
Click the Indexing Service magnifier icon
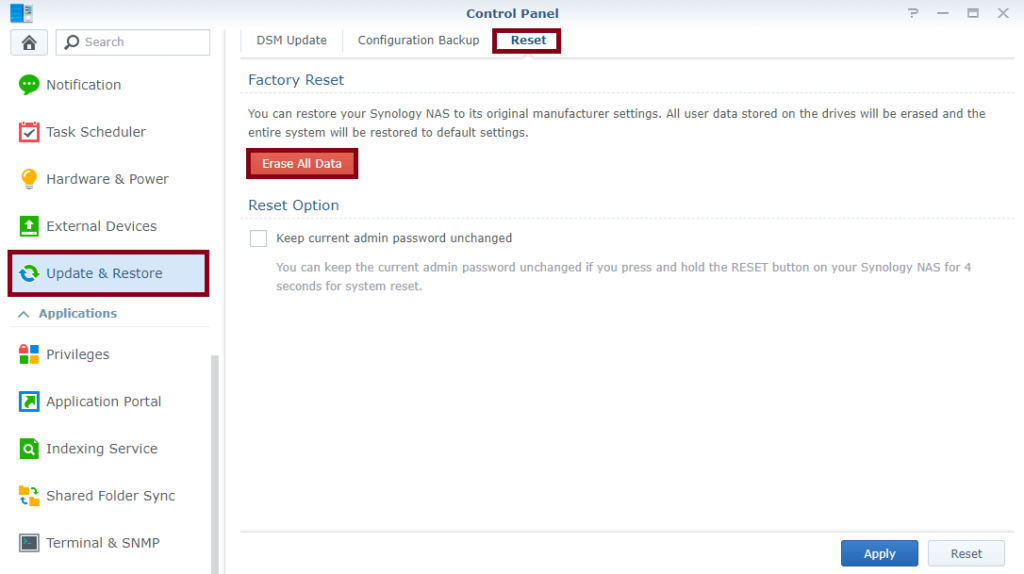click(x=29, y=449)
